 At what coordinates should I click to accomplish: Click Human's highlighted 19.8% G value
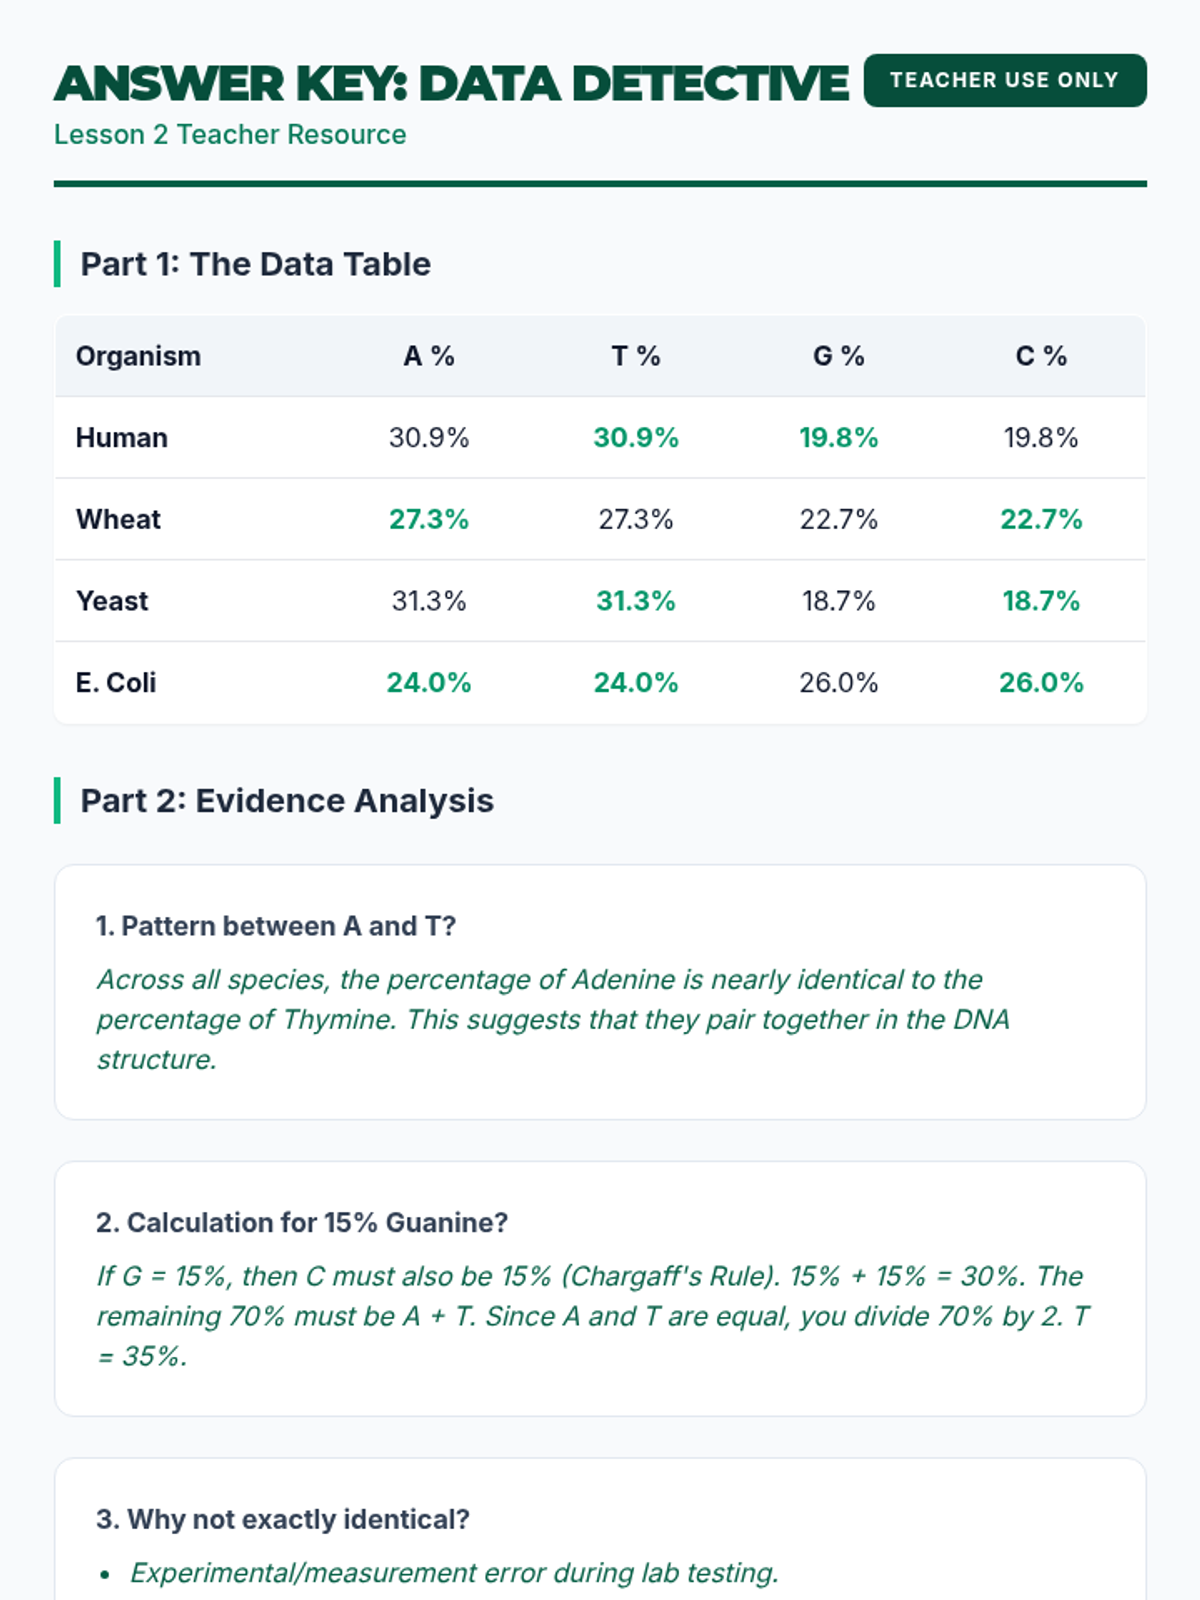(838, 438)
